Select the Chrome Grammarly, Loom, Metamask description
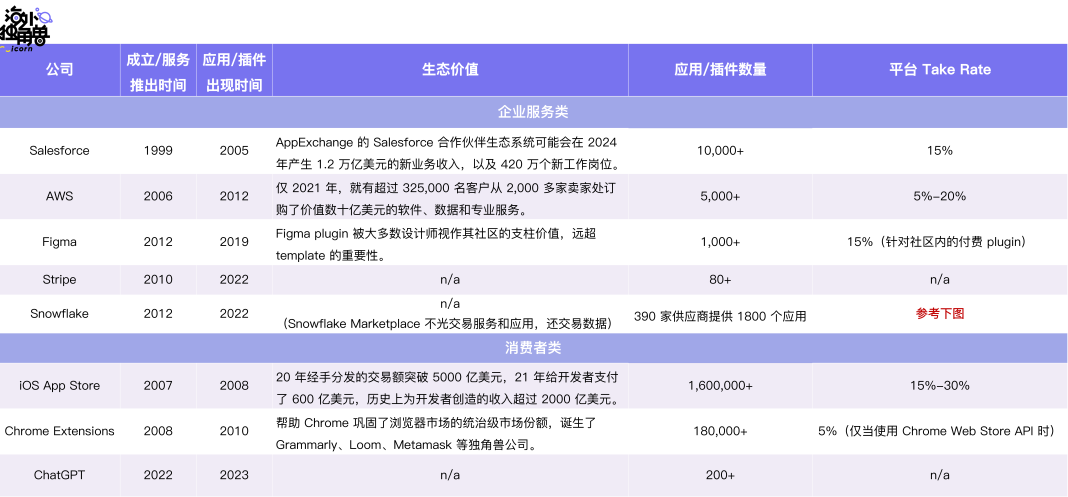Viewport: 1068px width, 497px height. click(x=436, y=434)
